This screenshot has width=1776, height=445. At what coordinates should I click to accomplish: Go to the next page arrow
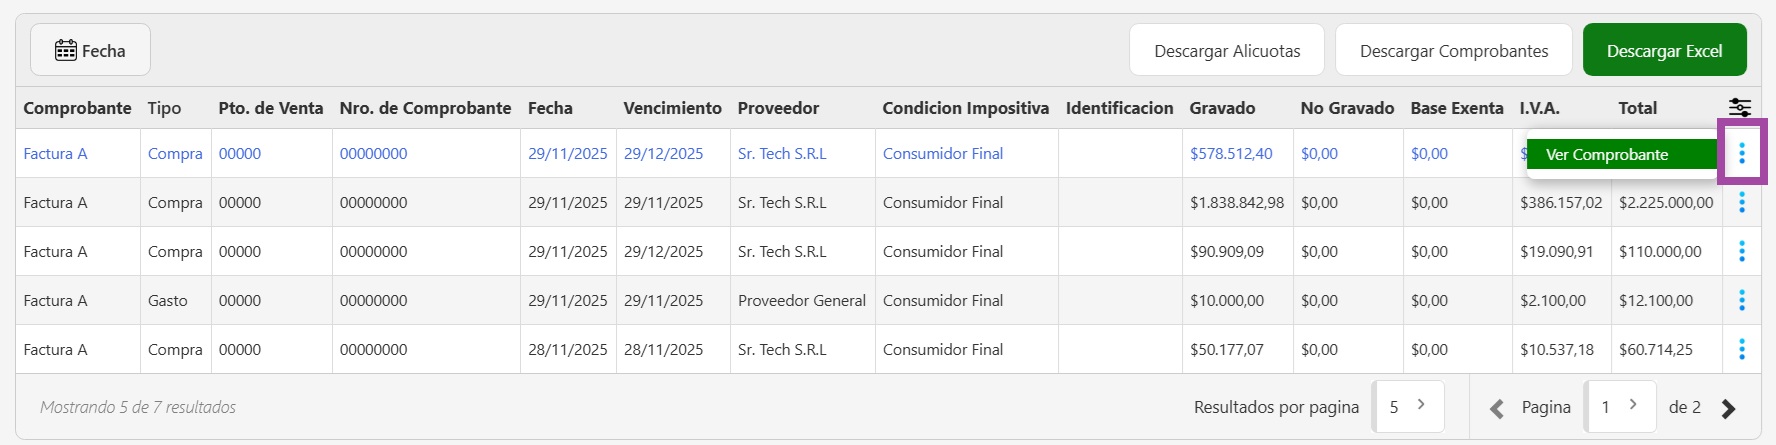point(1728,408)
